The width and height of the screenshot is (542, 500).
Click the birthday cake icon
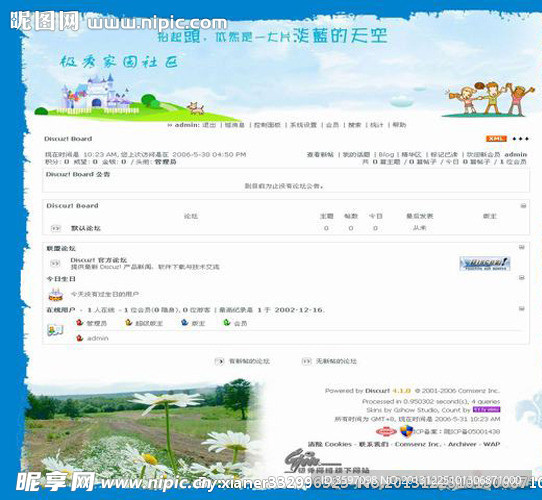click(56, 295)
